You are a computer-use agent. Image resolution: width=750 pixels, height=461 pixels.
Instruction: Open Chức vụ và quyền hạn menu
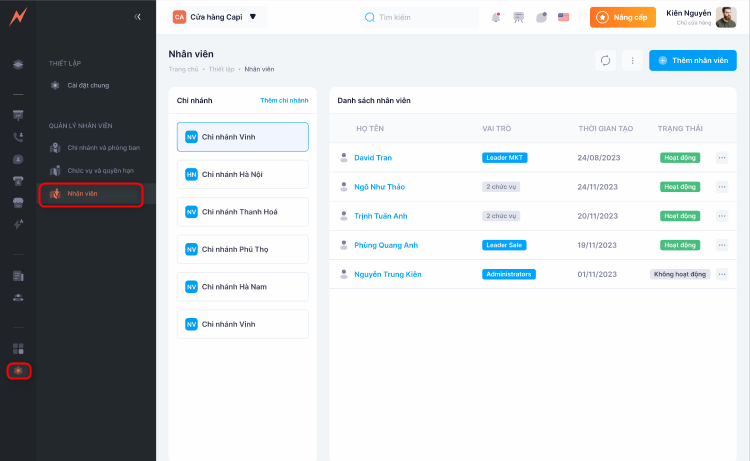(x=100, y=170)
